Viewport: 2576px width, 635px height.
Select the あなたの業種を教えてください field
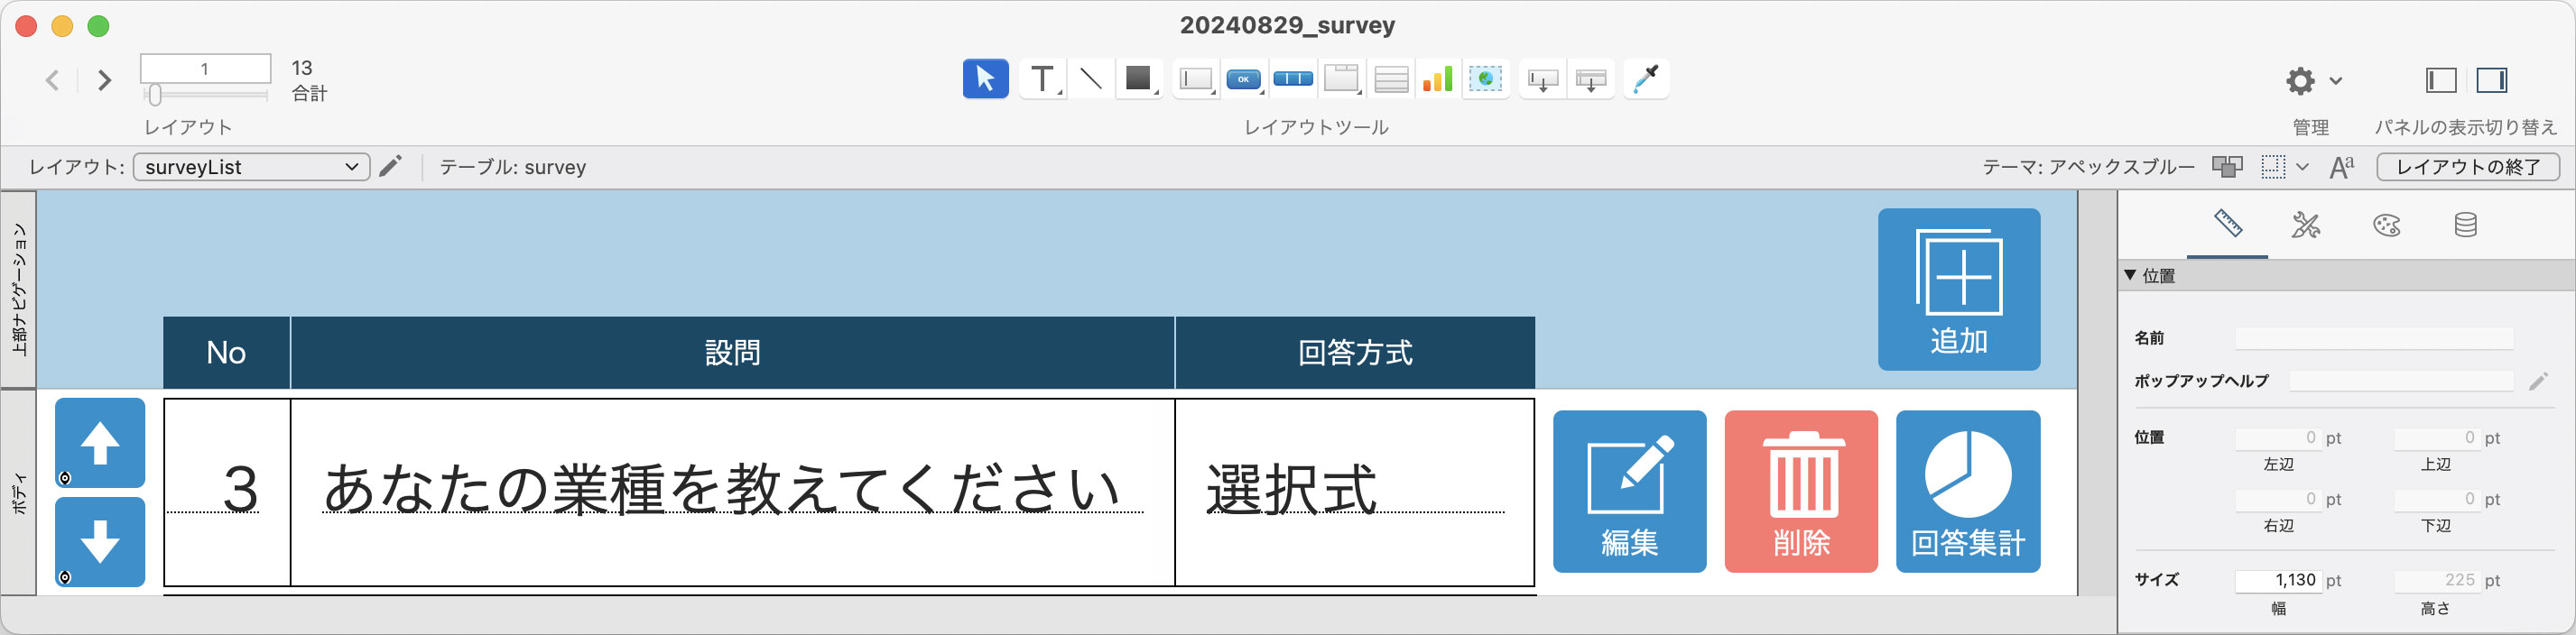coord(732,490)
